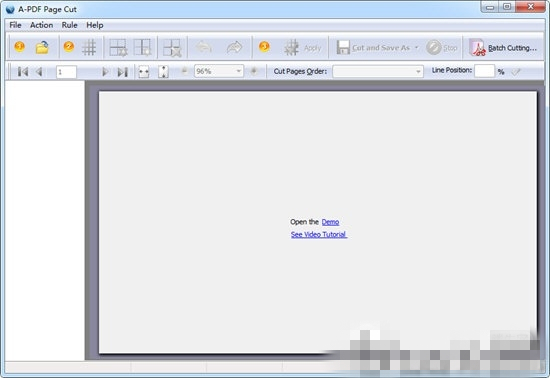Click the page number input field
This screenshot has height=378, width=550.
66,72
